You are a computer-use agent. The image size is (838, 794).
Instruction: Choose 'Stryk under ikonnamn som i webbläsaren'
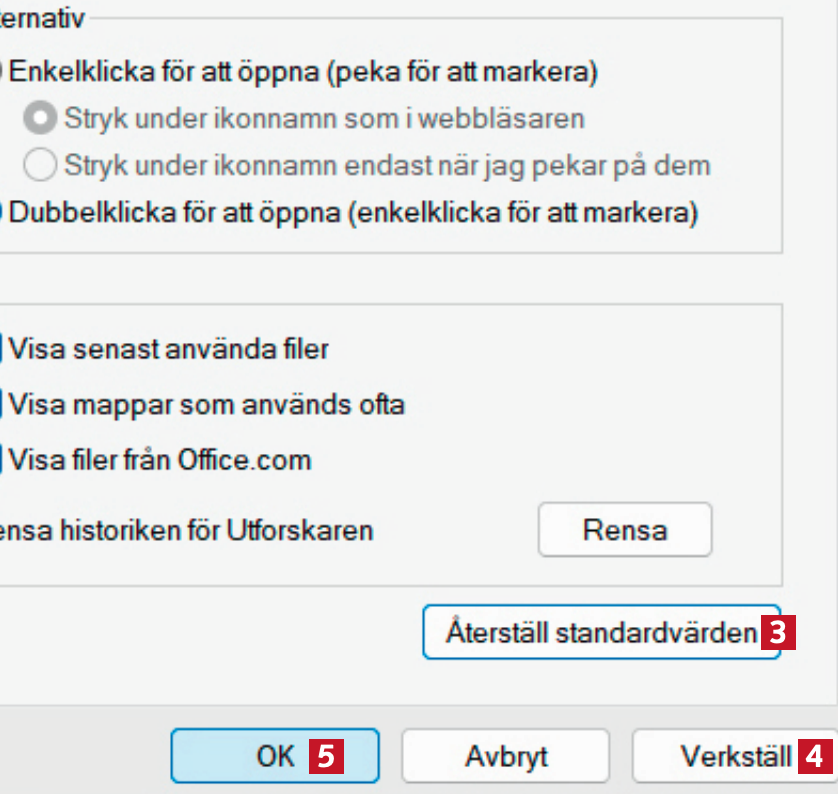pyautogui.click(x=41, y=118)
